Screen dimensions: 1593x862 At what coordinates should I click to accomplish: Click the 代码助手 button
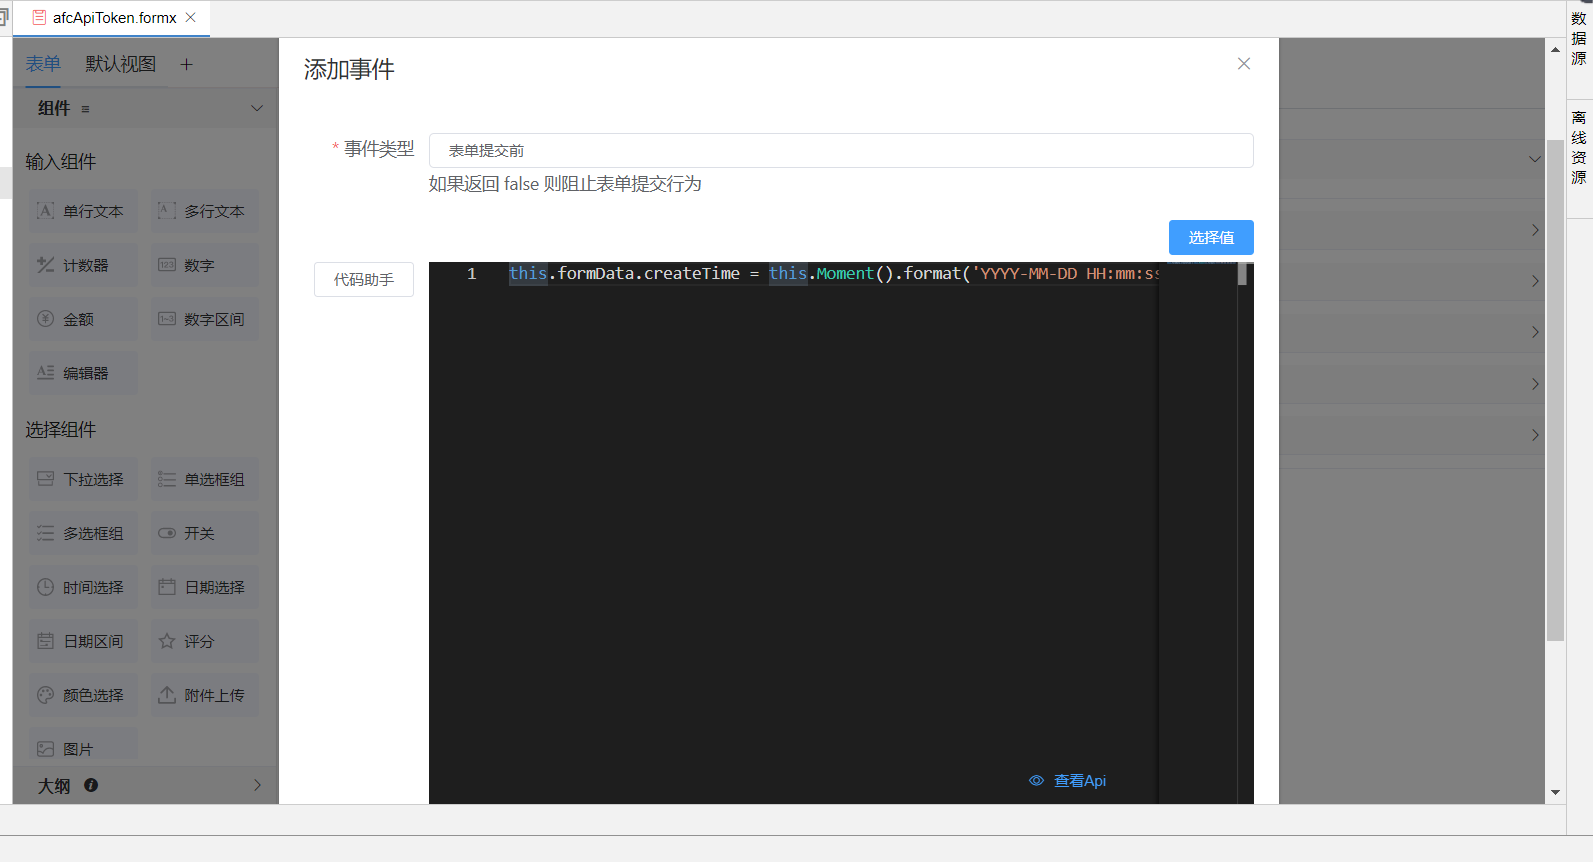(364, 280)
